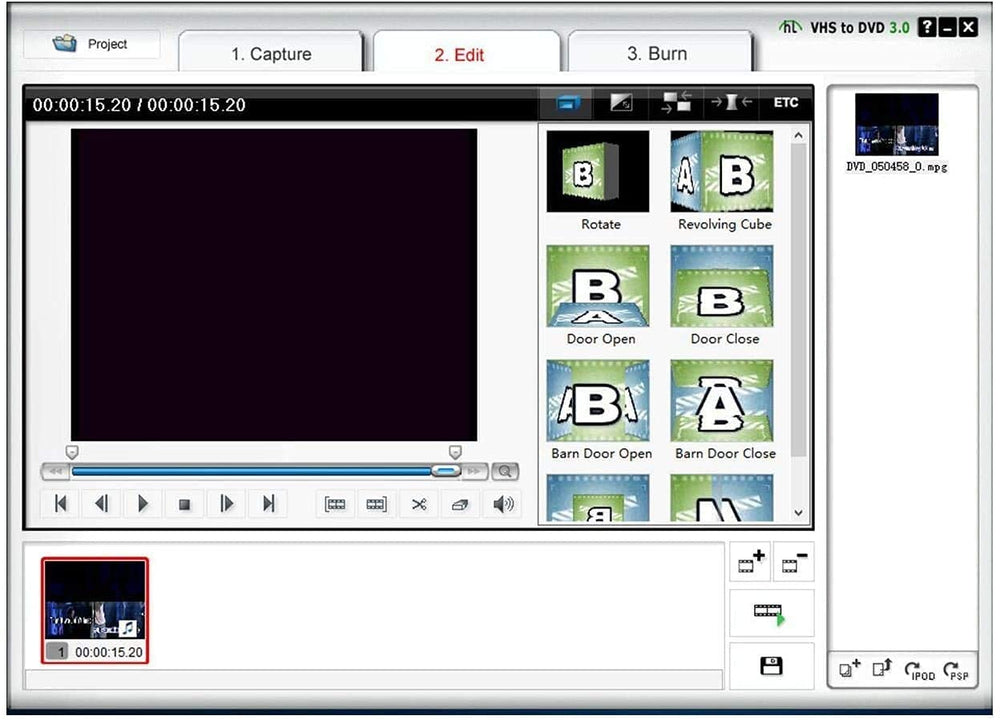
Task: Open the video Effects panel icon
Action: [622, 101]
